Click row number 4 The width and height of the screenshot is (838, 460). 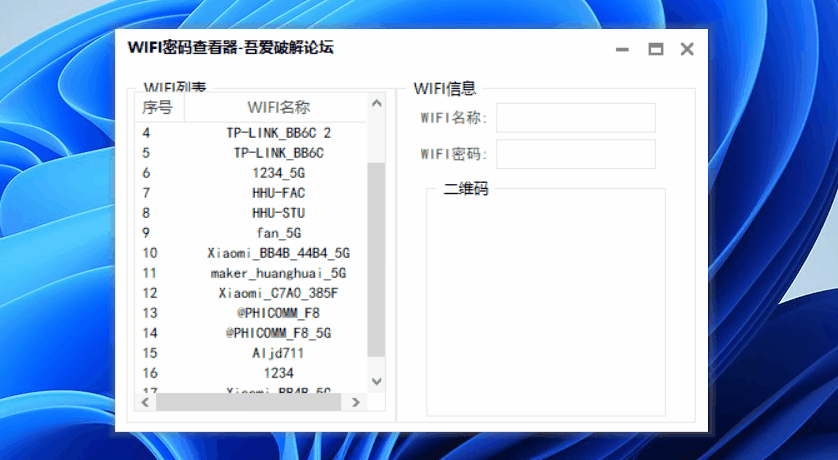pyautogui.click(x=146, y=132)
